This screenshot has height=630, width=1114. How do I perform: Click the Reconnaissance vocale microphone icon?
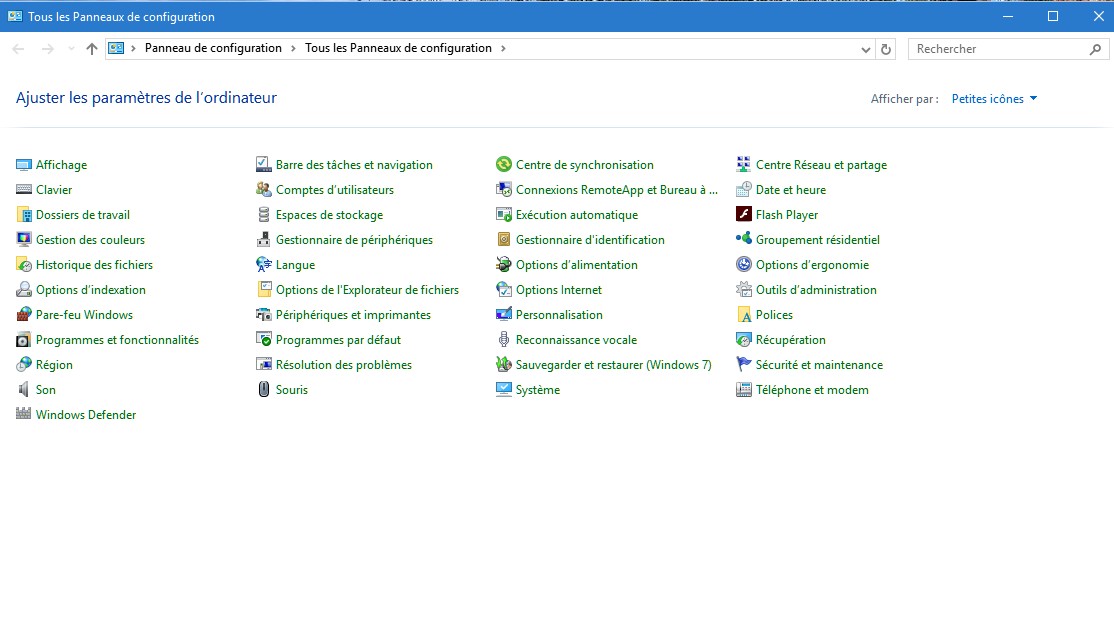tap(504, 340)
